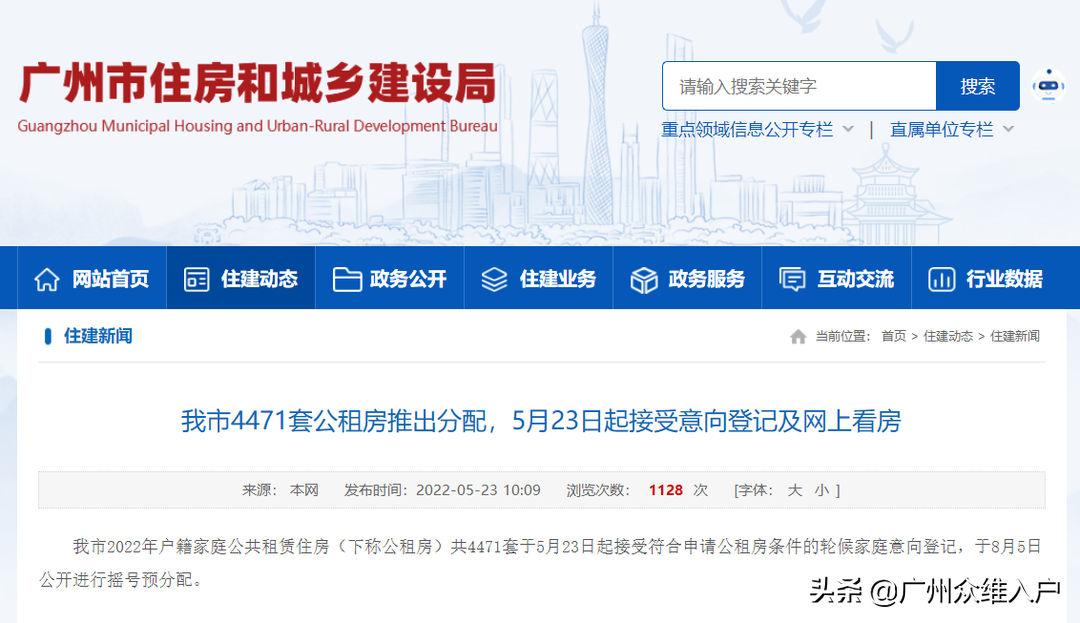Click the news icon beside 住建动态
Image resolution: width=1080 pixels, height=623 pixels.
pyautogui.click(x=196, y=279)
